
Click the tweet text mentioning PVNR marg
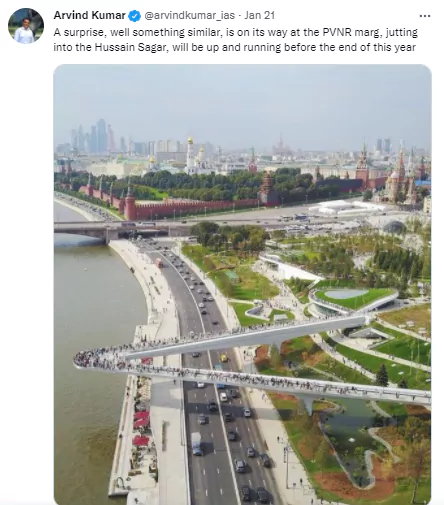pyautogui.click(x=236, y=32)
